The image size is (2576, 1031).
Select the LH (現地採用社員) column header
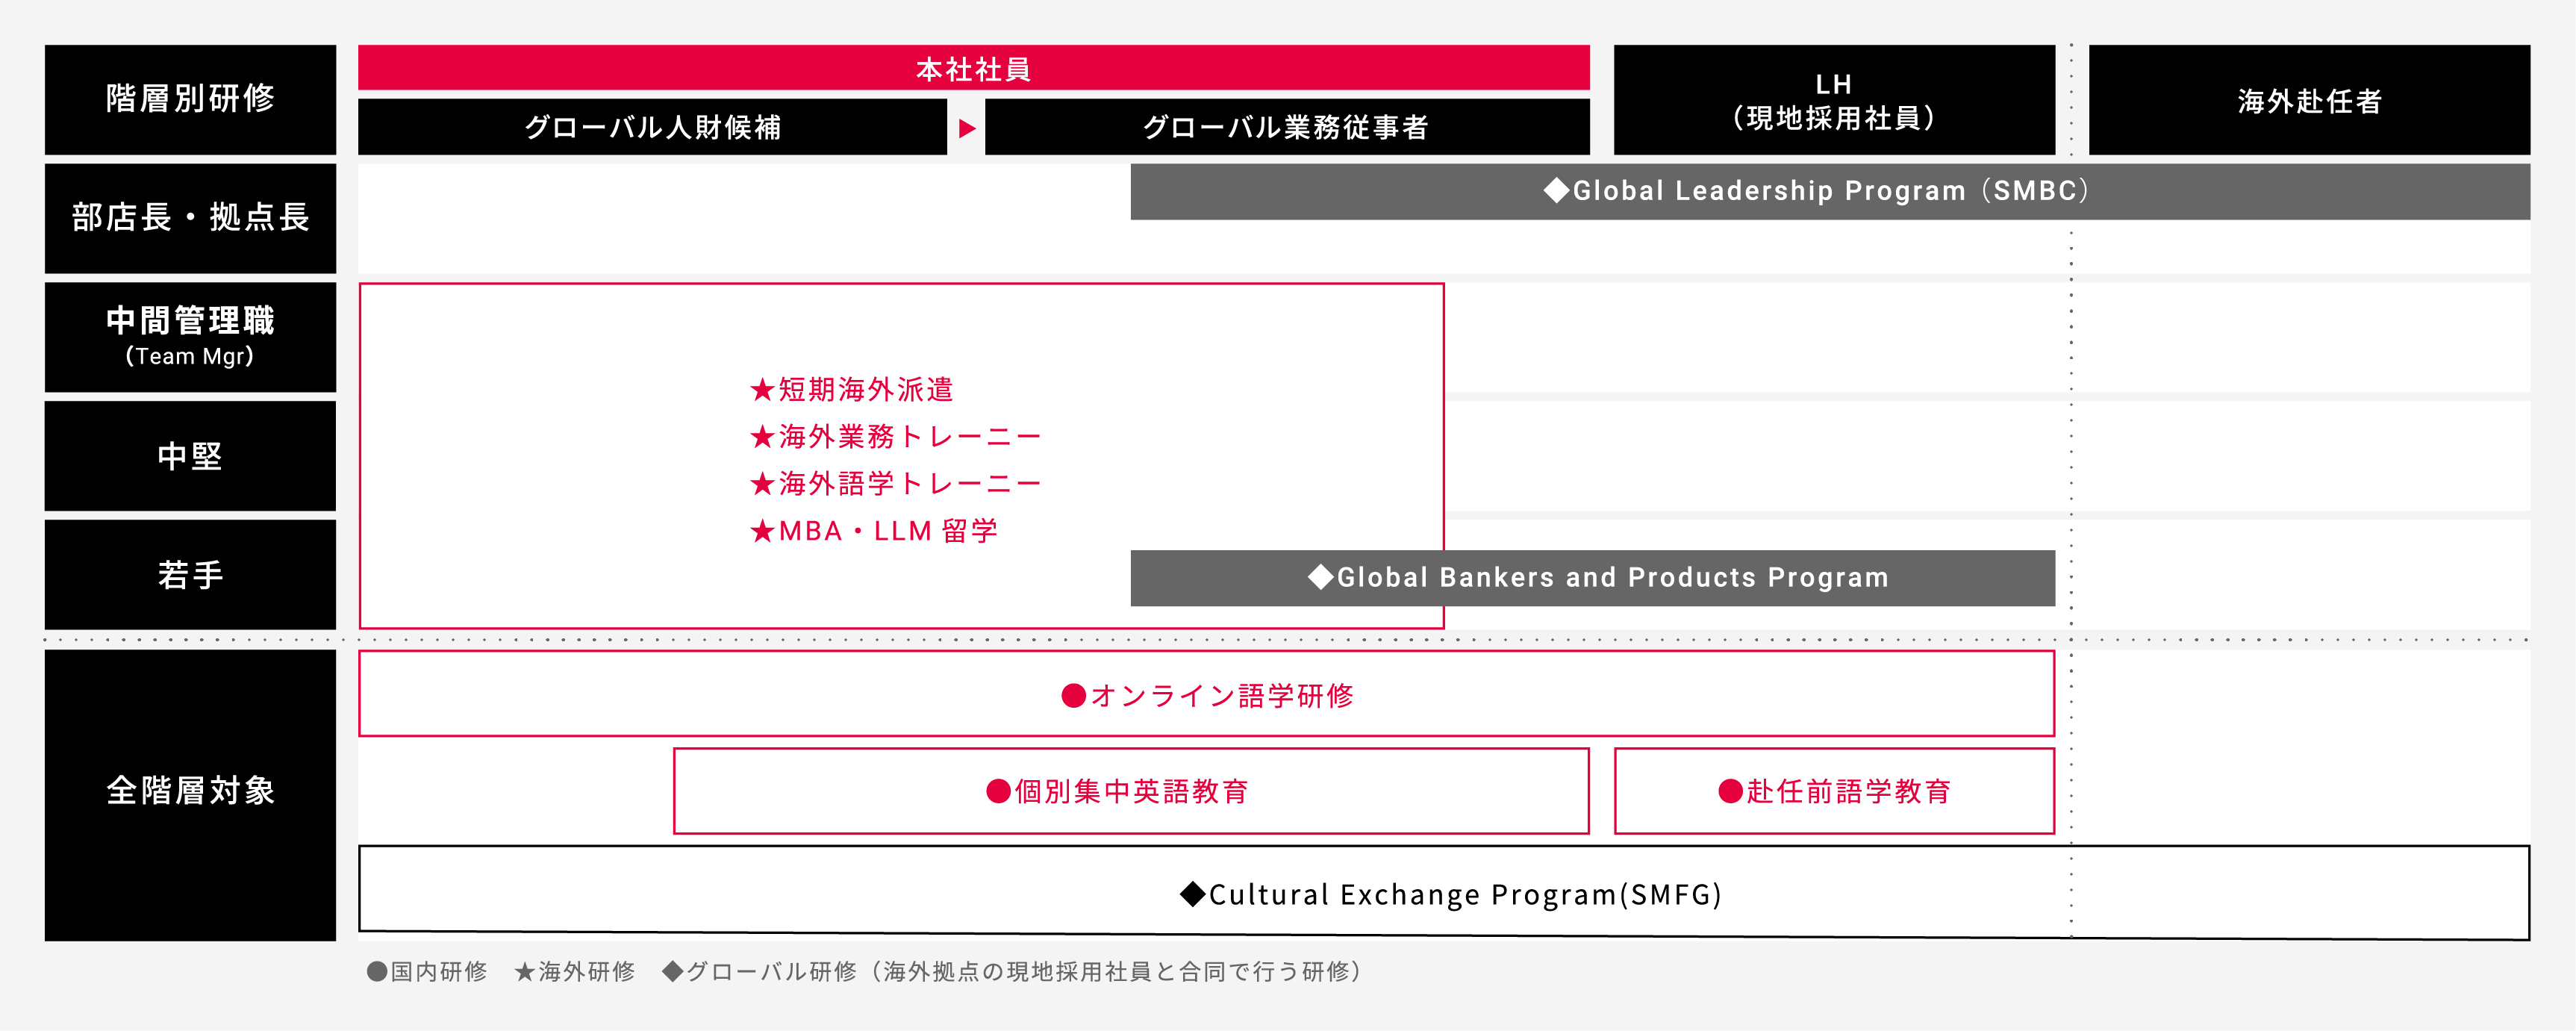point(1833,100)
